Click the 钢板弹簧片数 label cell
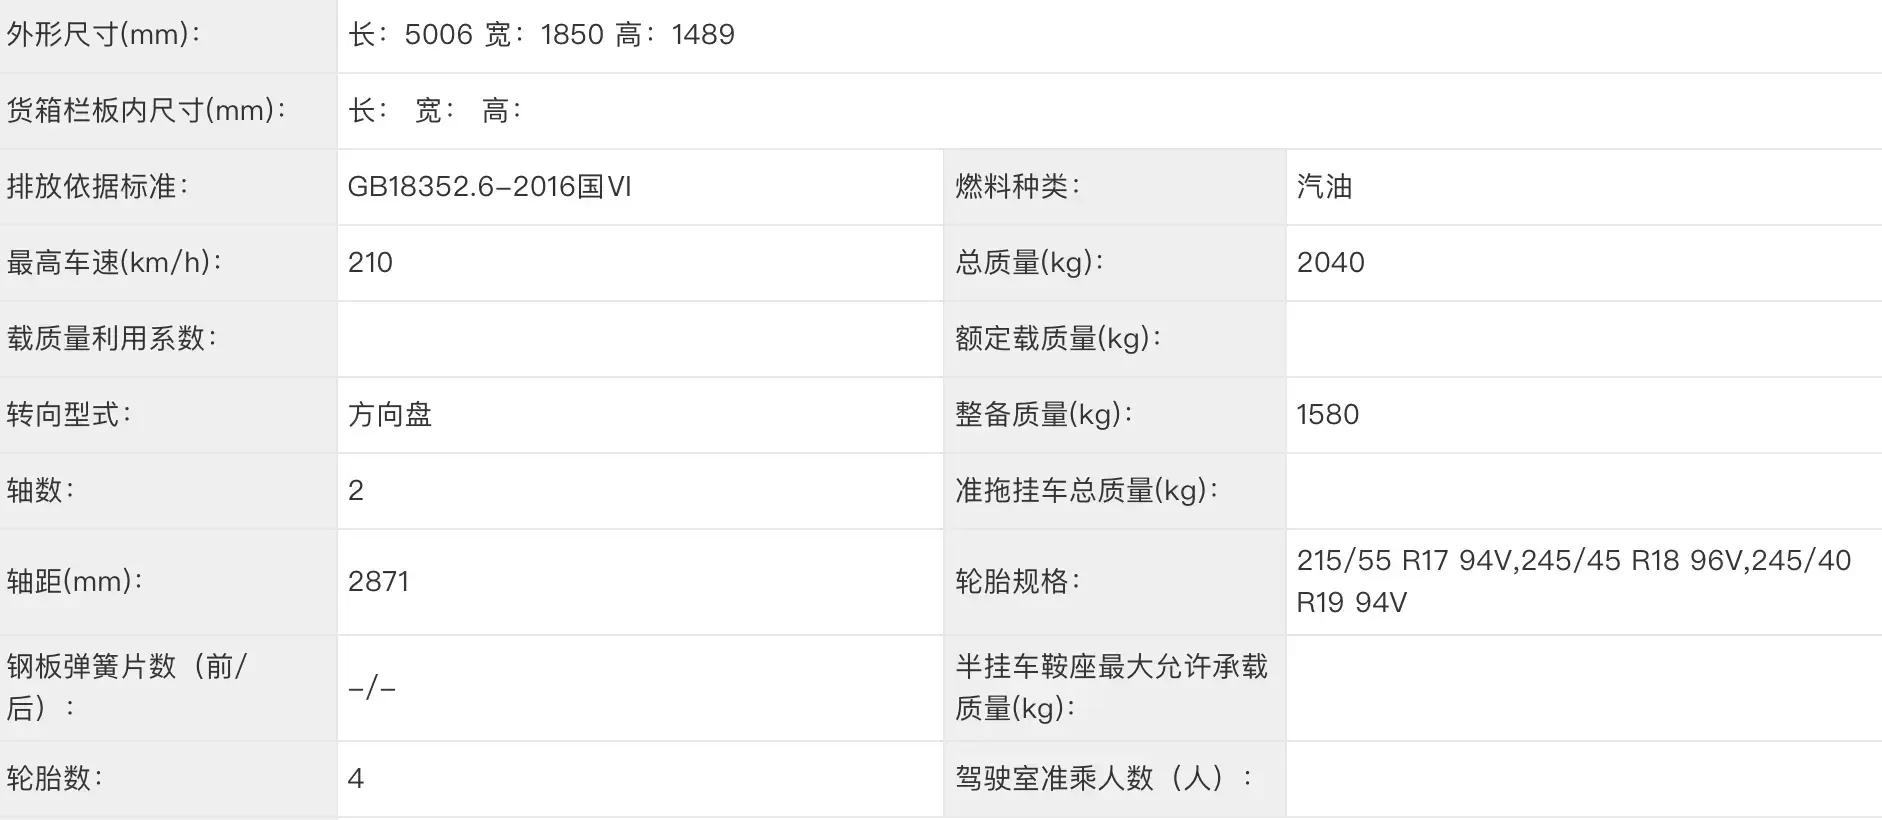 (168, 688)
